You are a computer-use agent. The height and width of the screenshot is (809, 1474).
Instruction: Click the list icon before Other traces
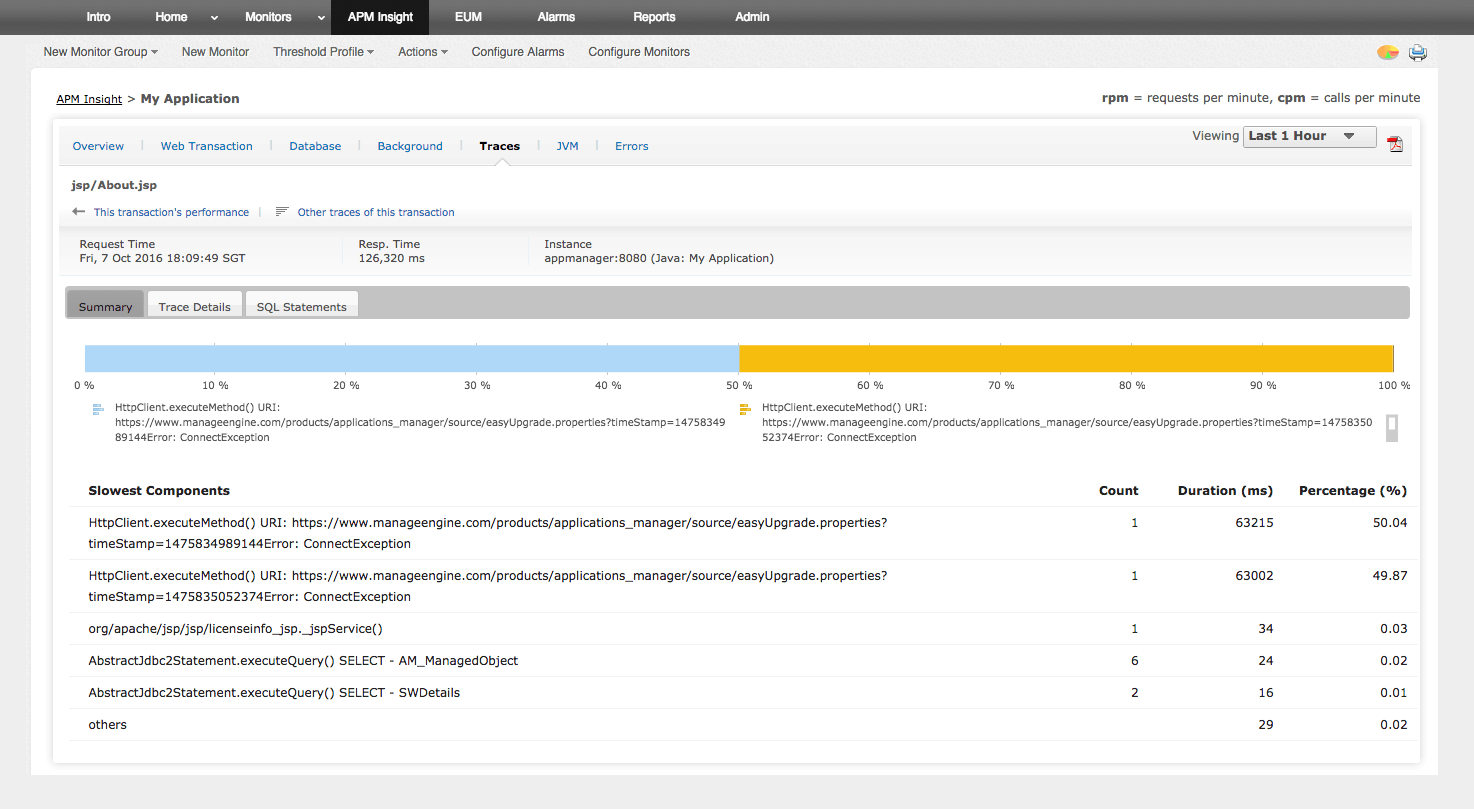click(282, 212)
